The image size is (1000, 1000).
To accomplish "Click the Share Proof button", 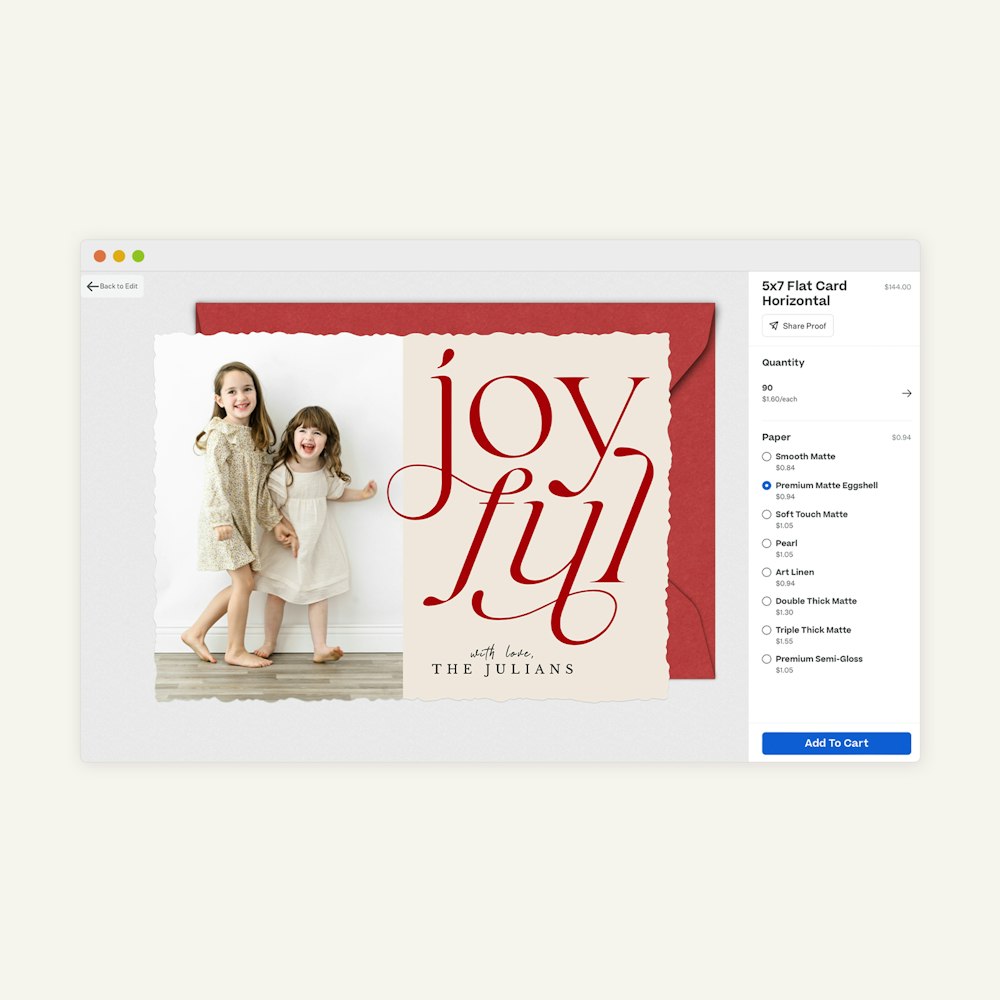I will pyautogui.click(x=798, y=326).
